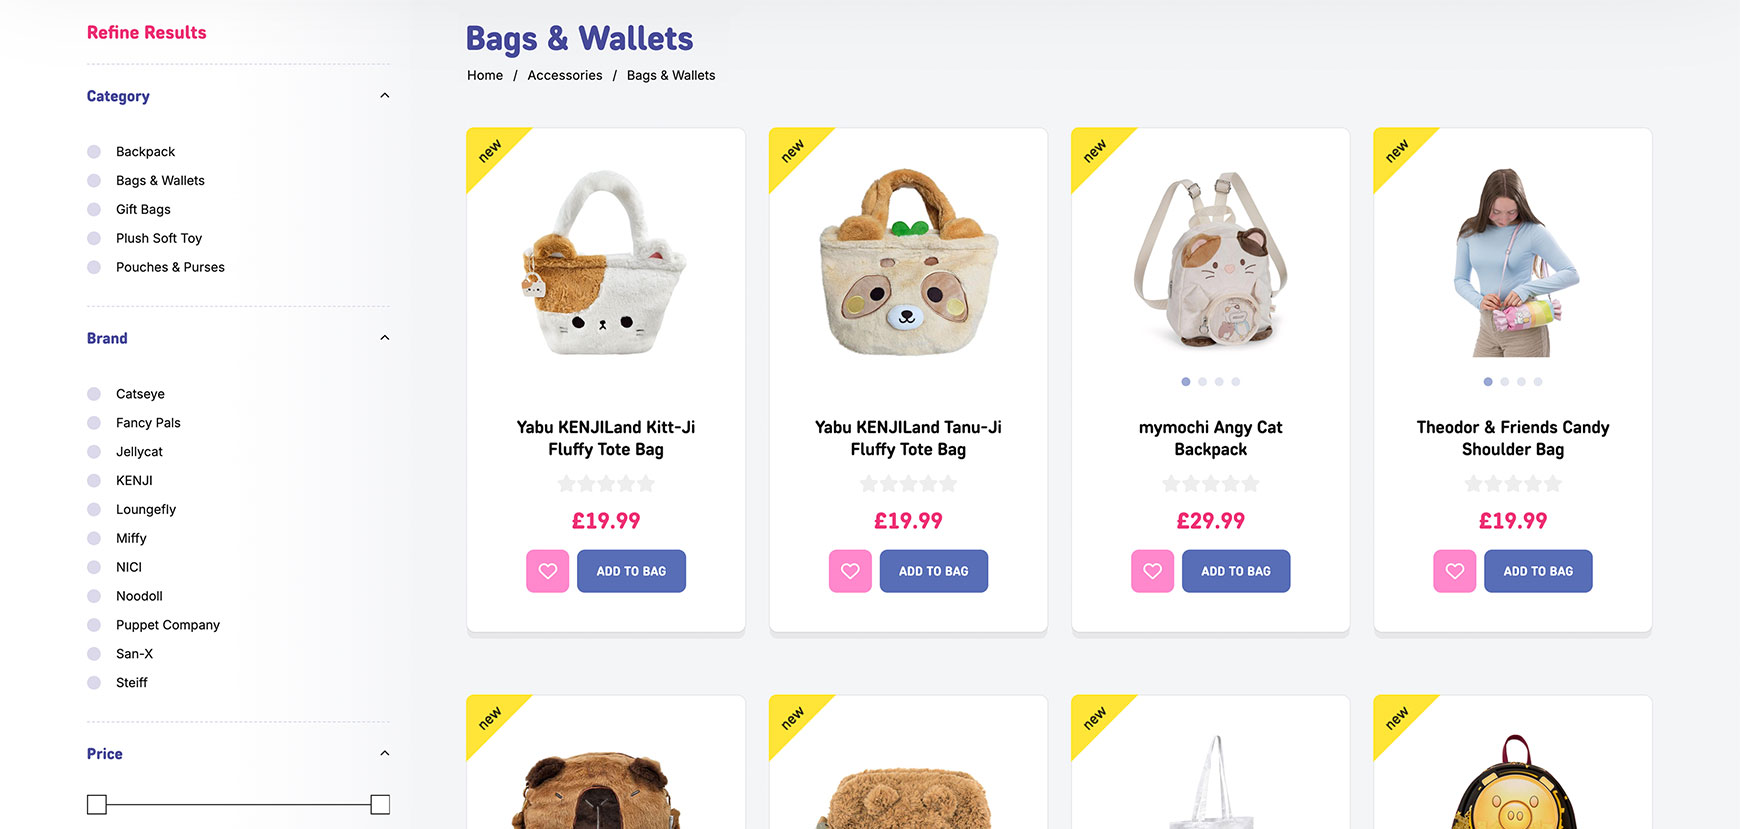The image size is (1740, 829).
Task: Select first image dot of Angy Cat Backpack
Action: point(1186,382)
